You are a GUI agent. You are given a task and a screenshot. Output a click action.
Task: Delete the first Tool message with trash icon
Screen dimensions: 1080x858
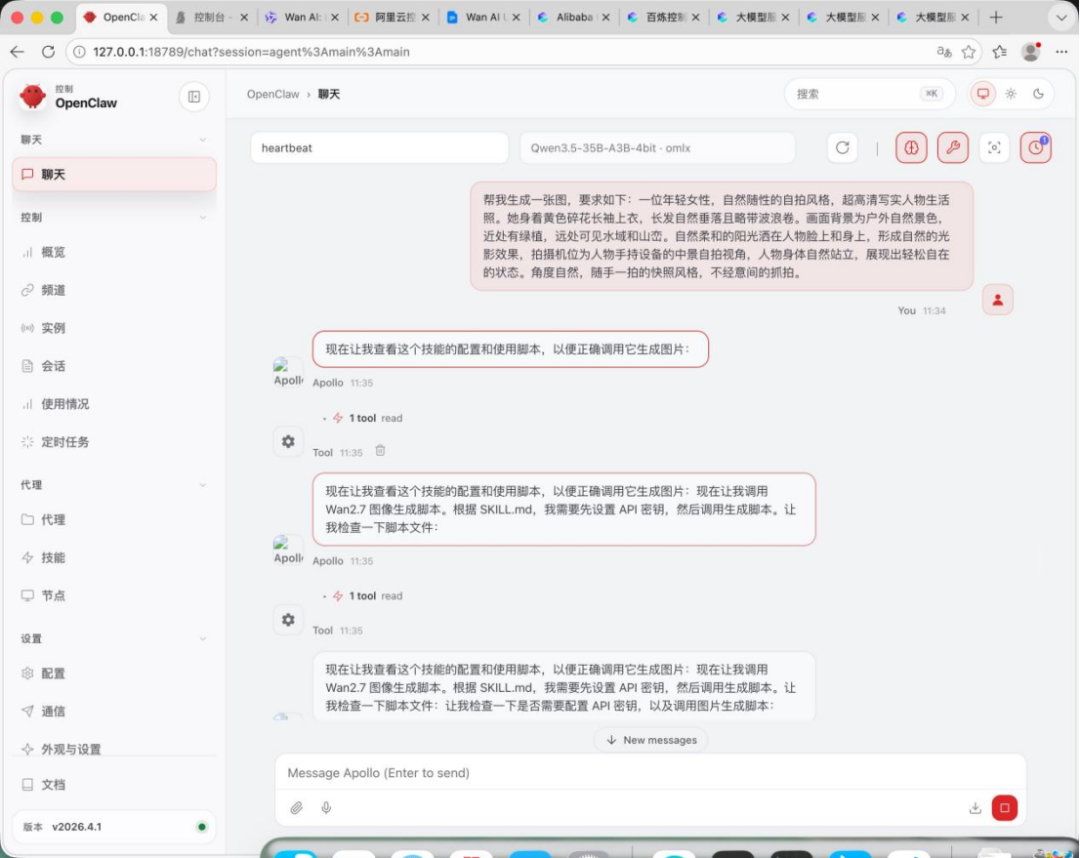pyautogui.click(x=380, y=452)
